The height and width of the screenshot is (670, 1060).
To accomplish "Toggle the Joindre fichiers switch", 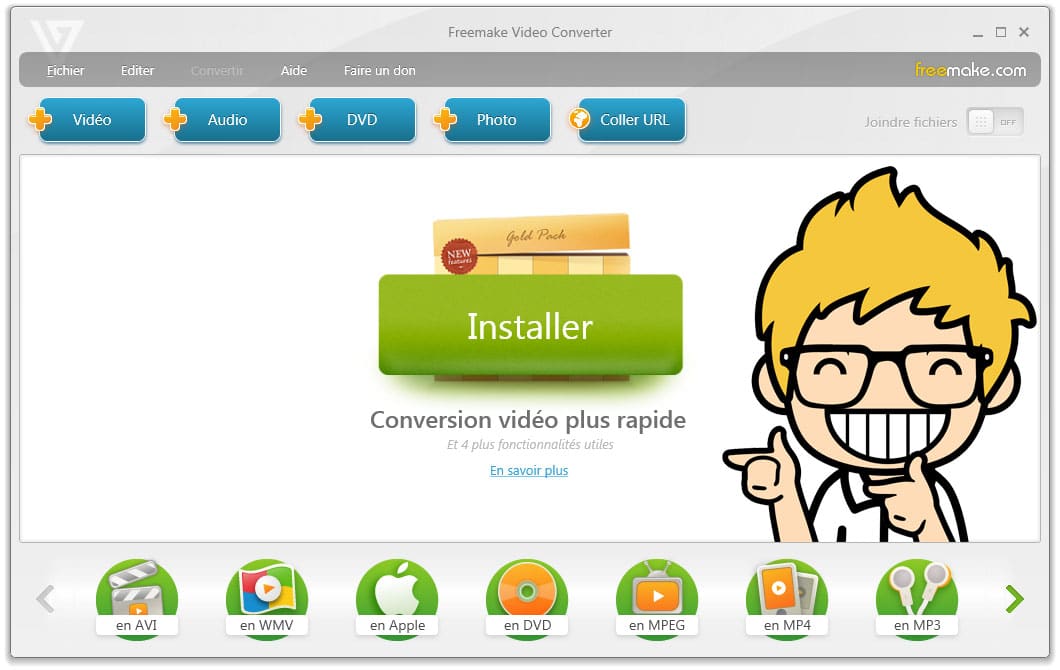I will (x=994, y=122).
